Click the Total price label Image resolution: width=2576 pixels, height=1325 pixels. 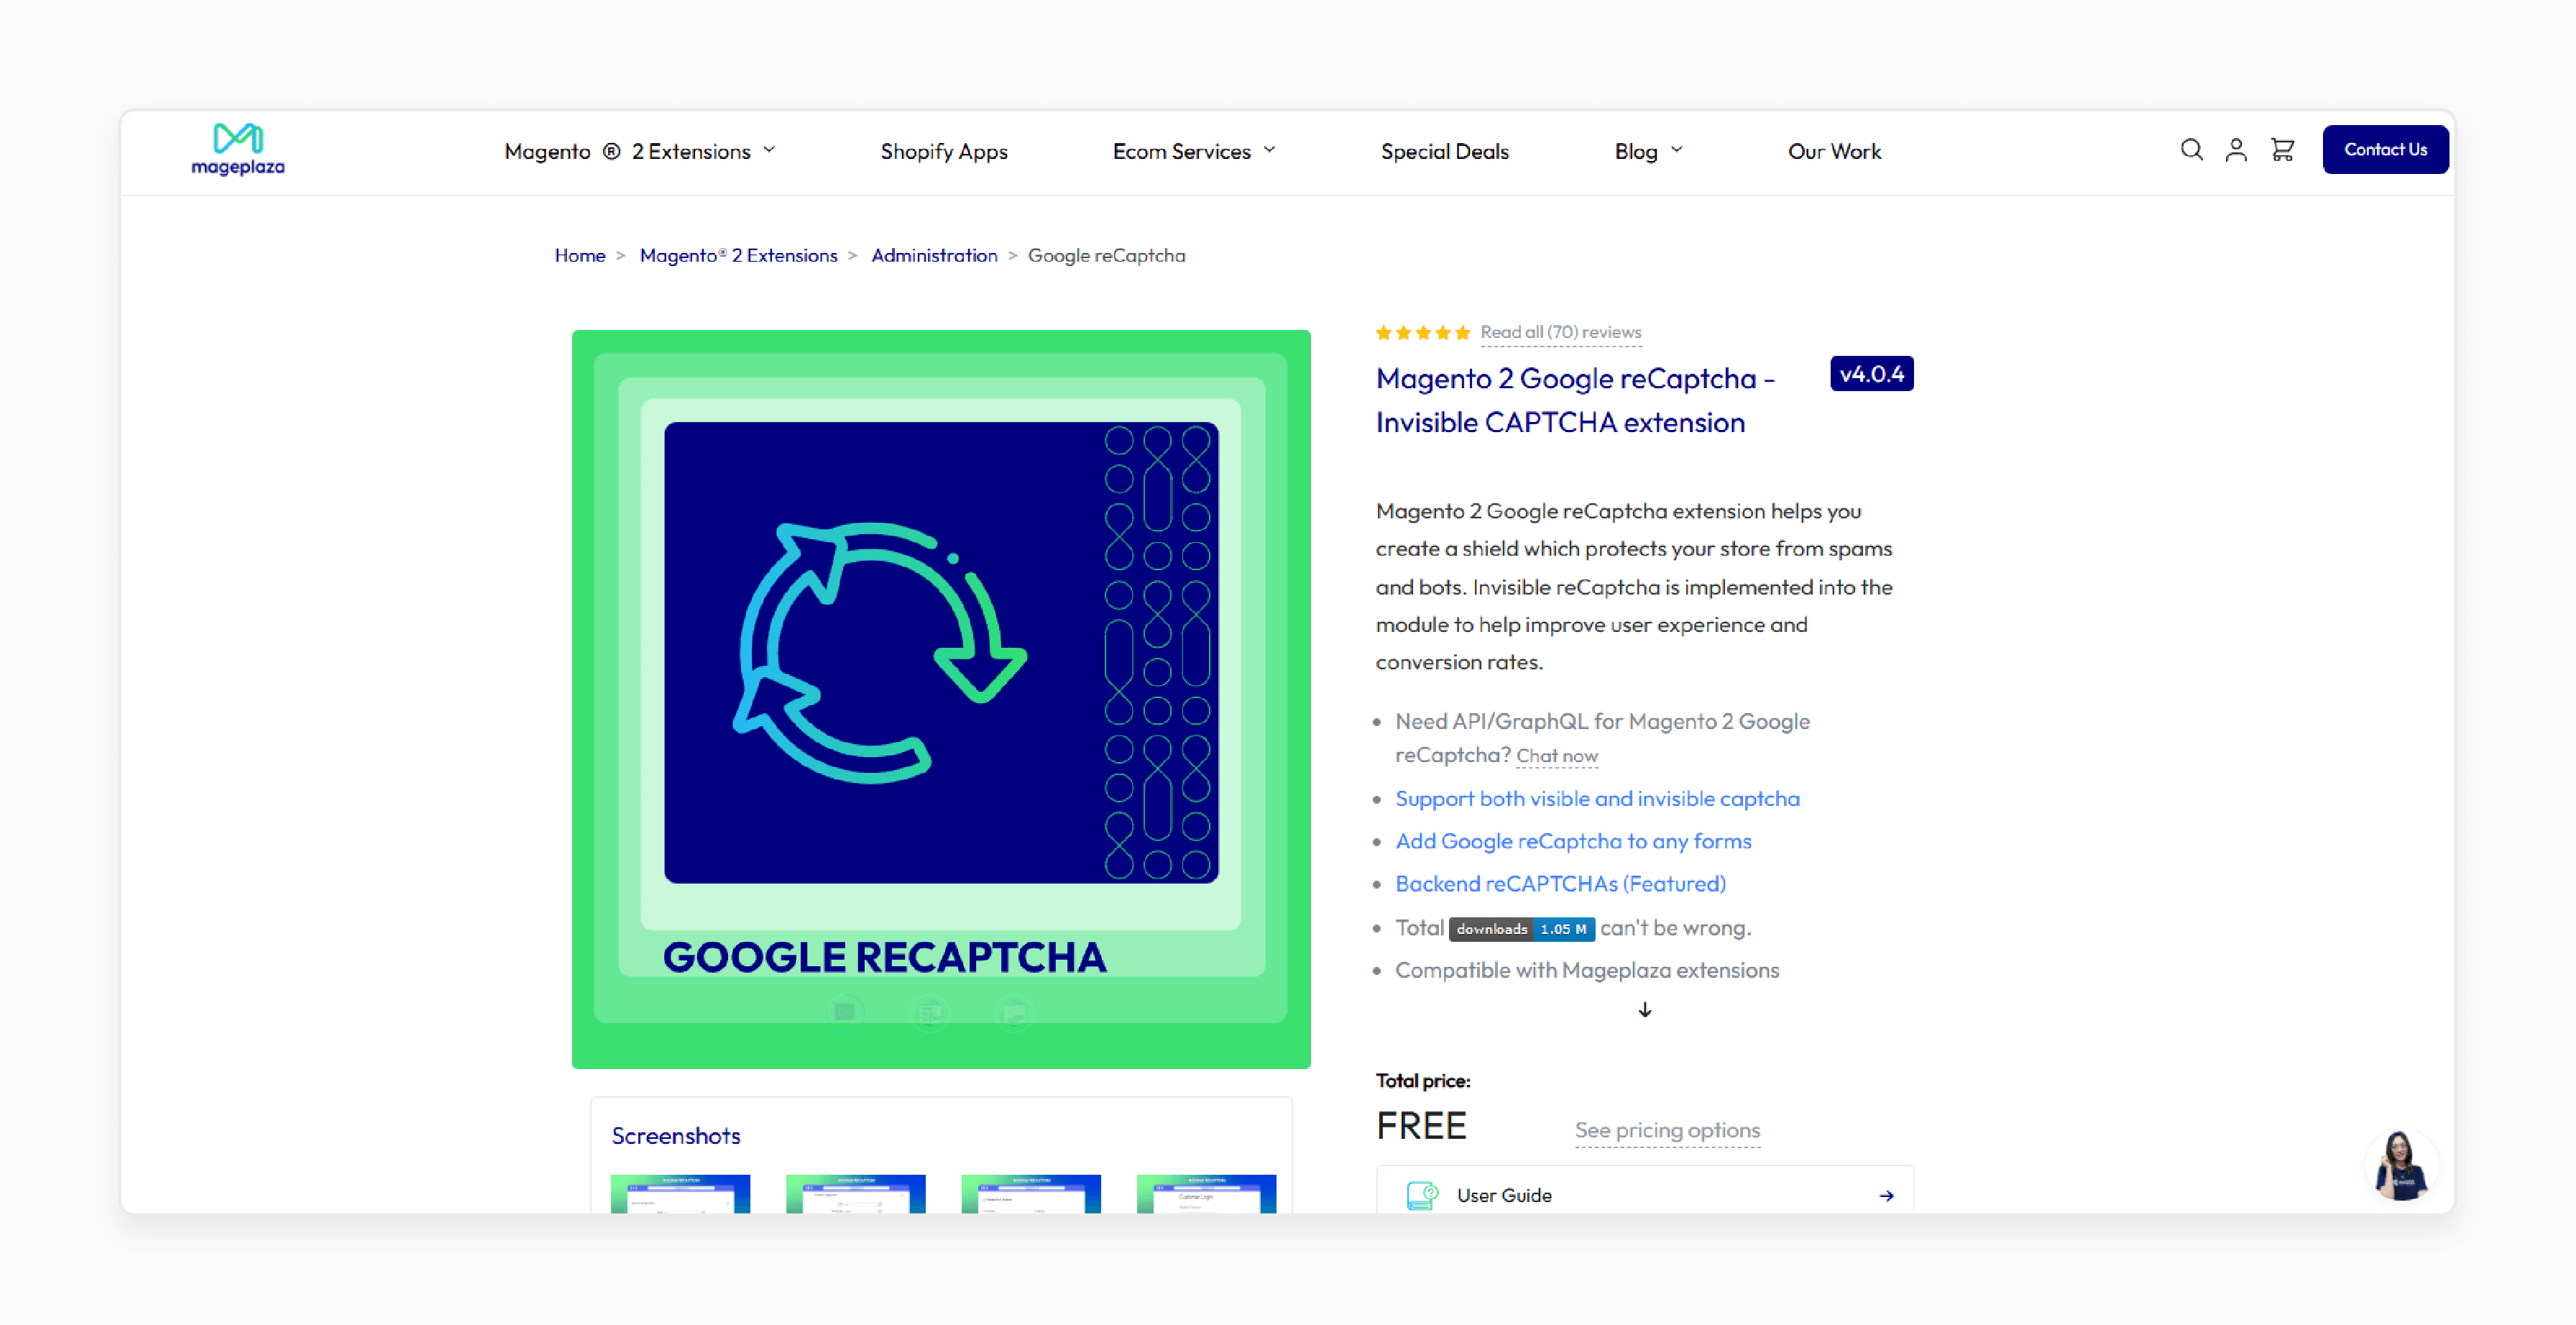[1423, 1081]
